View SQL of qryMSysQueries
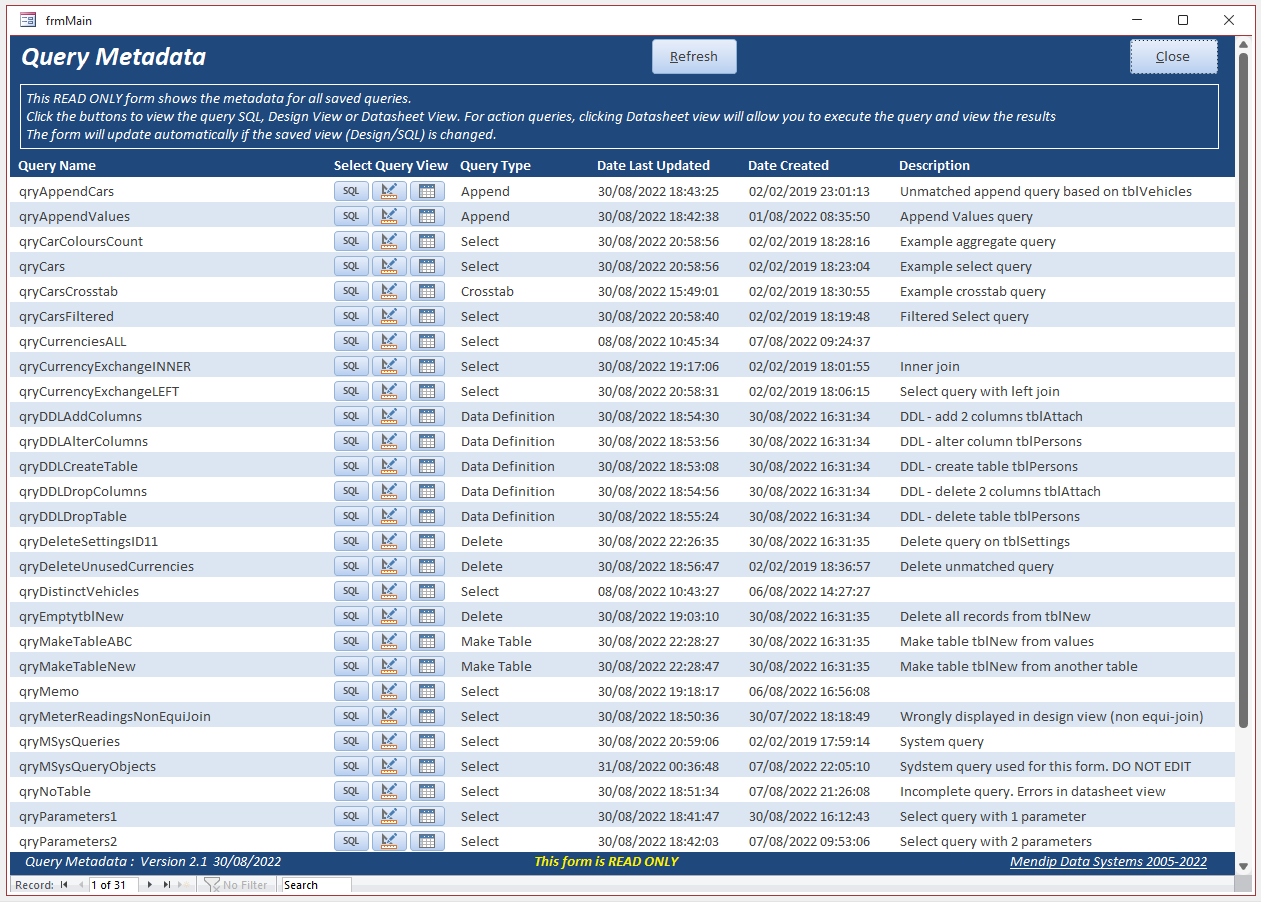 click(x=351, y=741)
